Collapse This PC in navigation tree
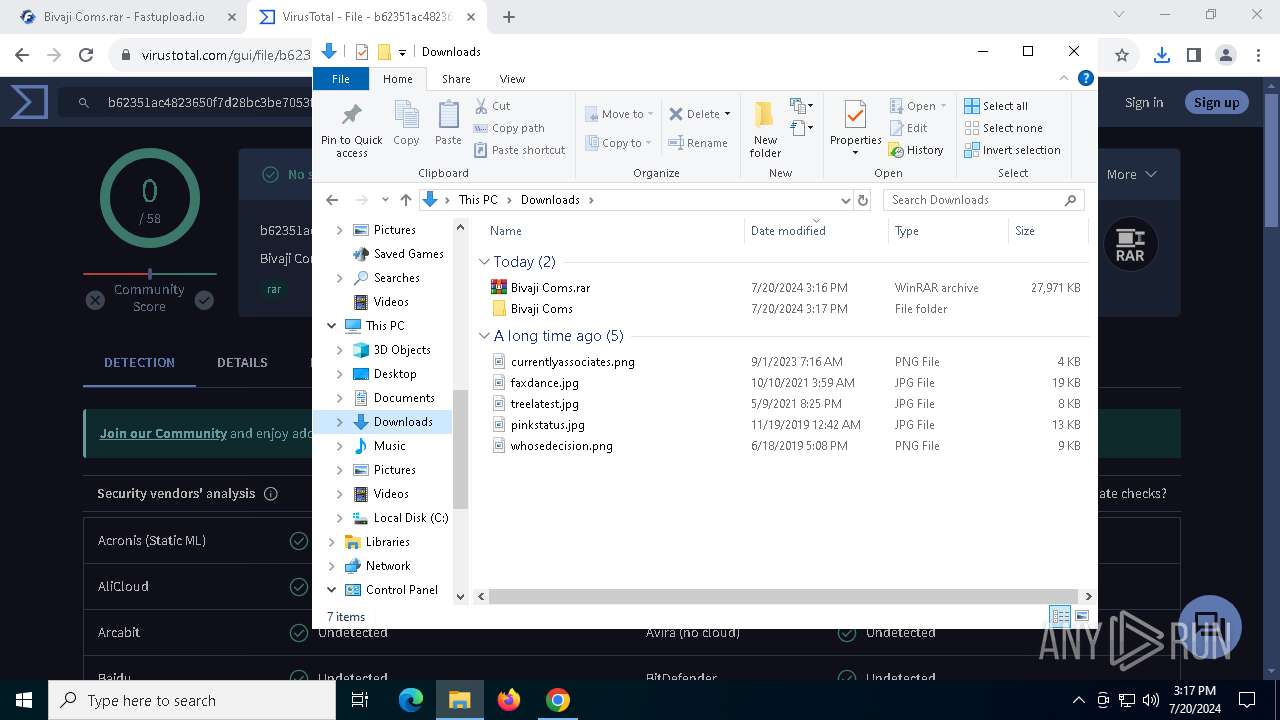 pos(332,326)
